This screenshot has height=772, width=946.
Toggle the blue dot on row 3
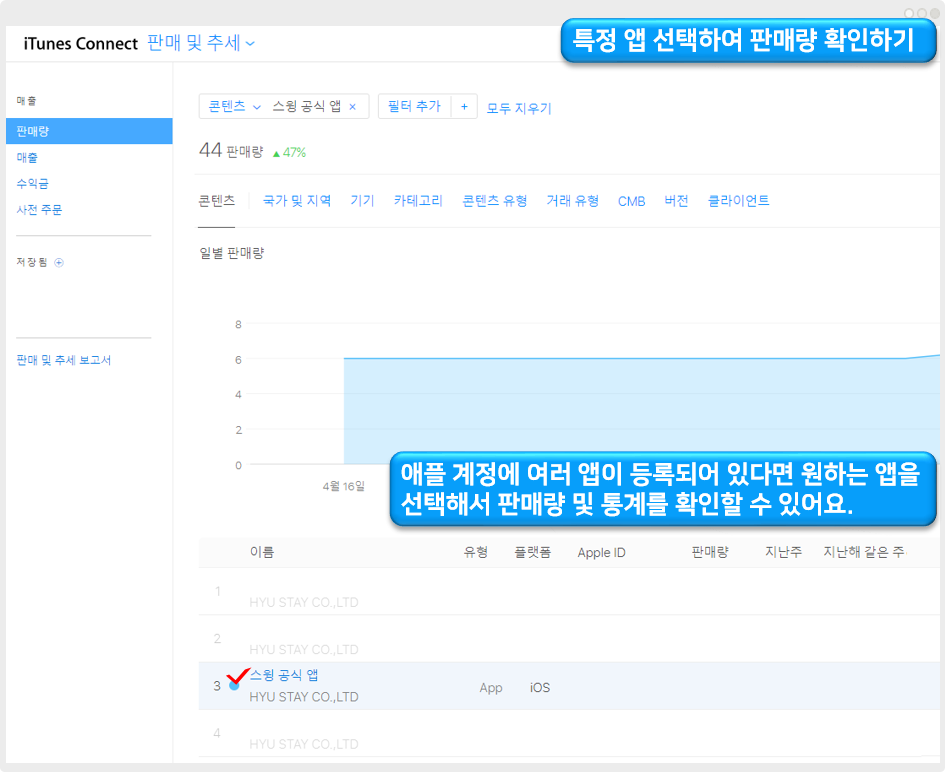234,686
